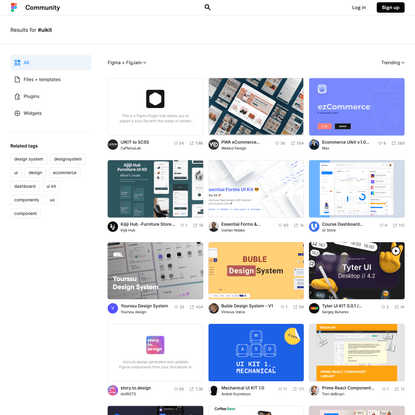Click the Yourssu Design System title link
This screenshot has height=415, width=415.
[x=144, y=306]
